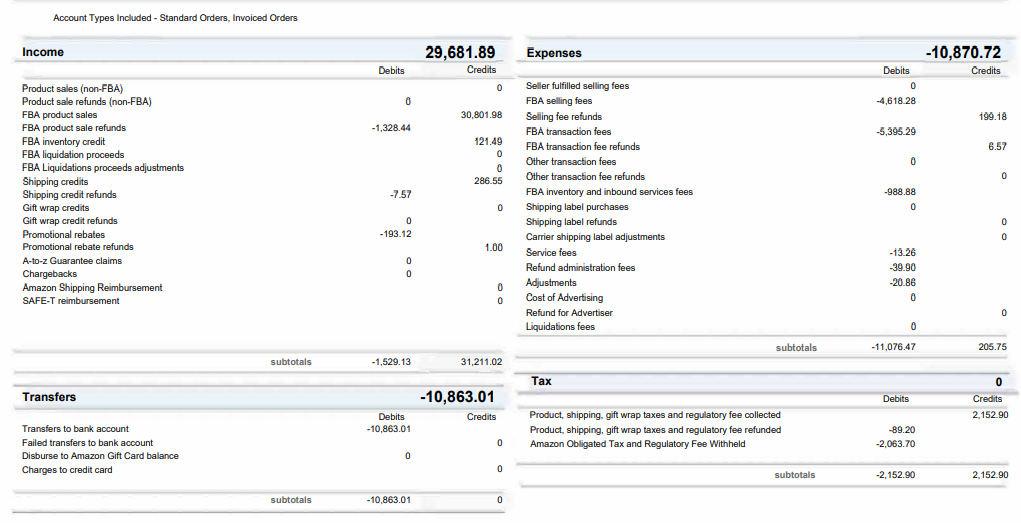
Task: Click 'Transfers to bank account' label
Action: click(75, 429)
